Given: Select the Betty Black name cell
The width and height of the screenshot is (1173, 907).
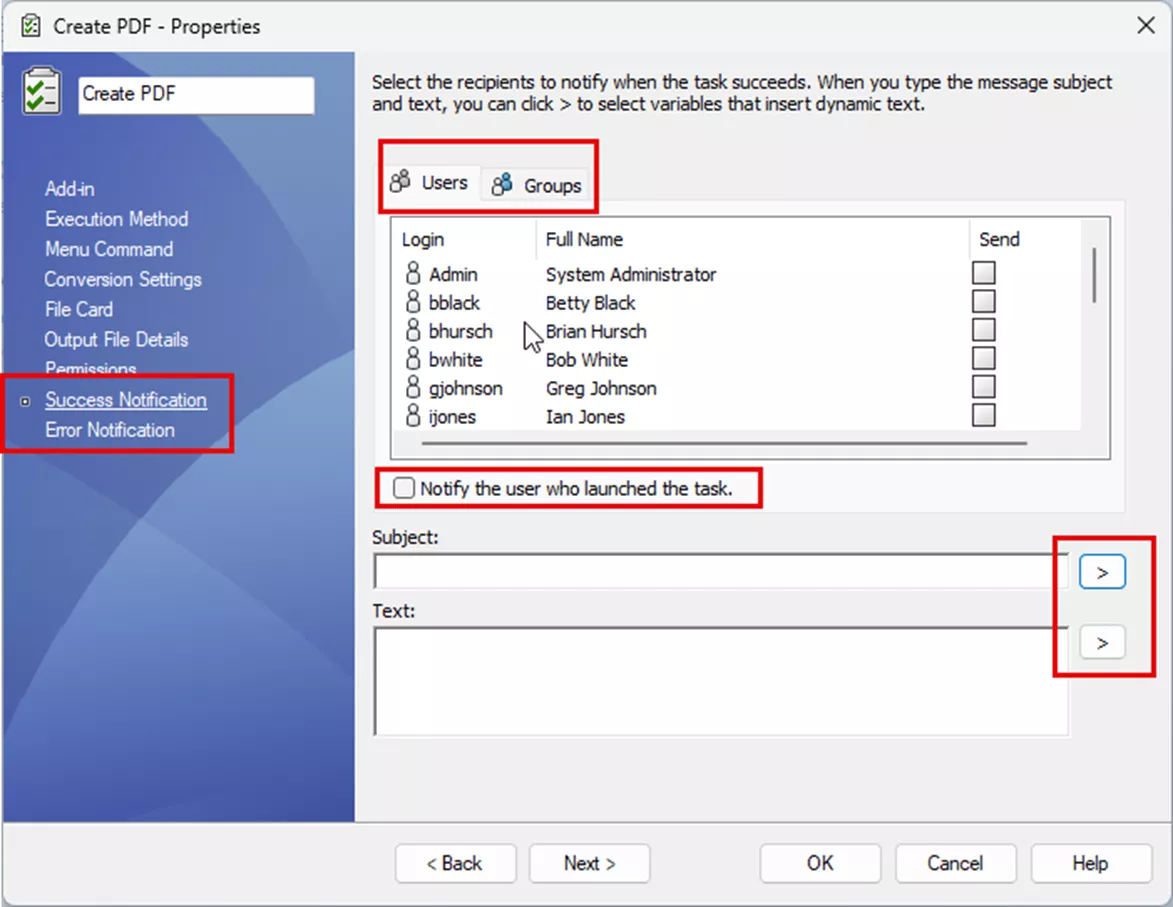Looking at the screenshot, I should coord(590,302).
